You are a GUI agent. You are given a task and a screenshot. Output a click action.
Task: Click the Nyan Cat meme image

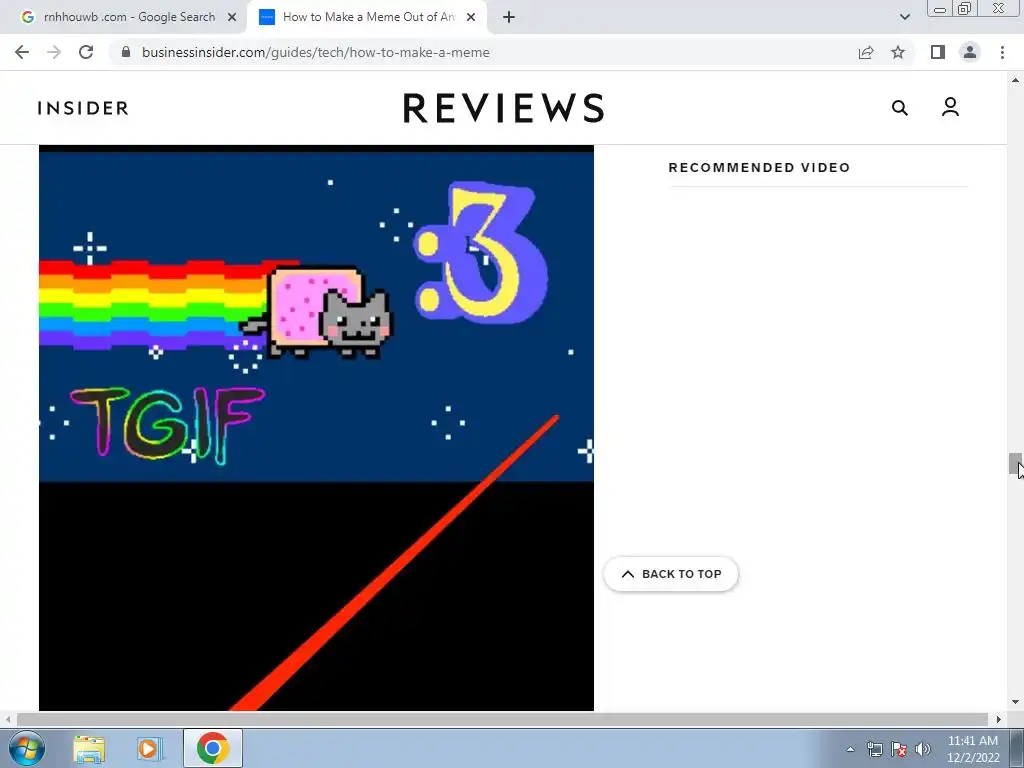pos(316,428)
